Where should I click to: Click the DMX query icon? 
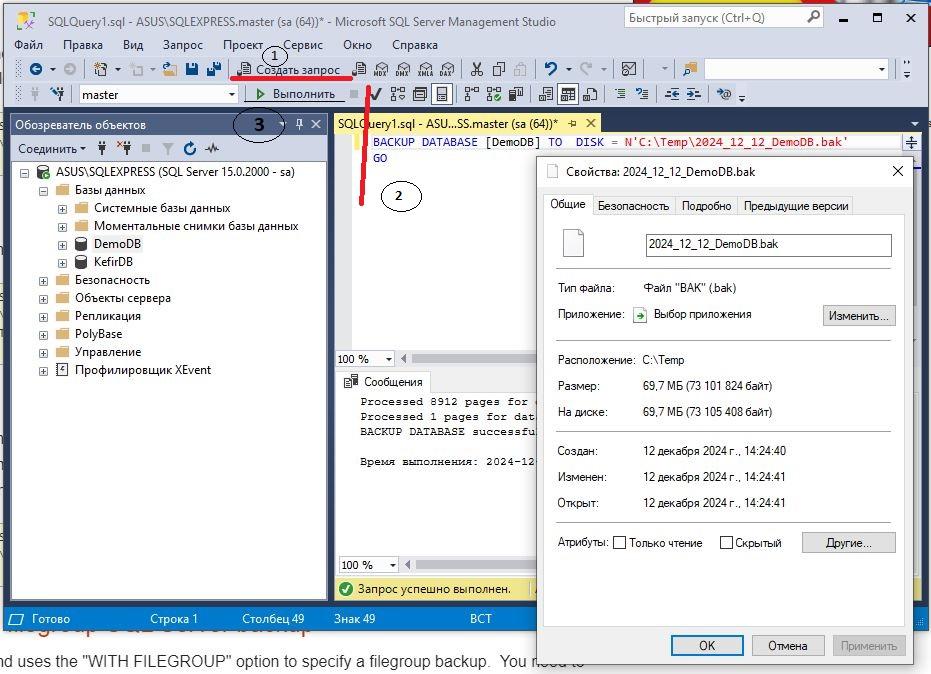click(x=403, y=69)
